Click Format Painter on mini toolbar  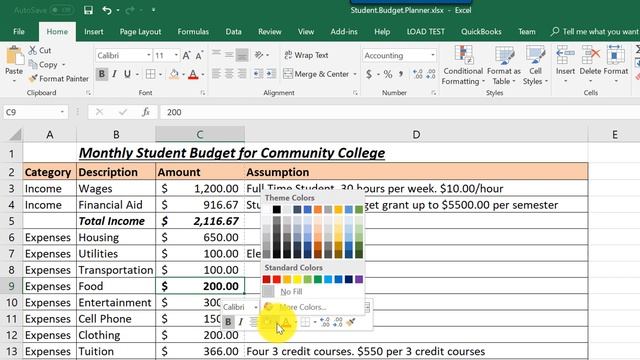click(x=351, y=322)
